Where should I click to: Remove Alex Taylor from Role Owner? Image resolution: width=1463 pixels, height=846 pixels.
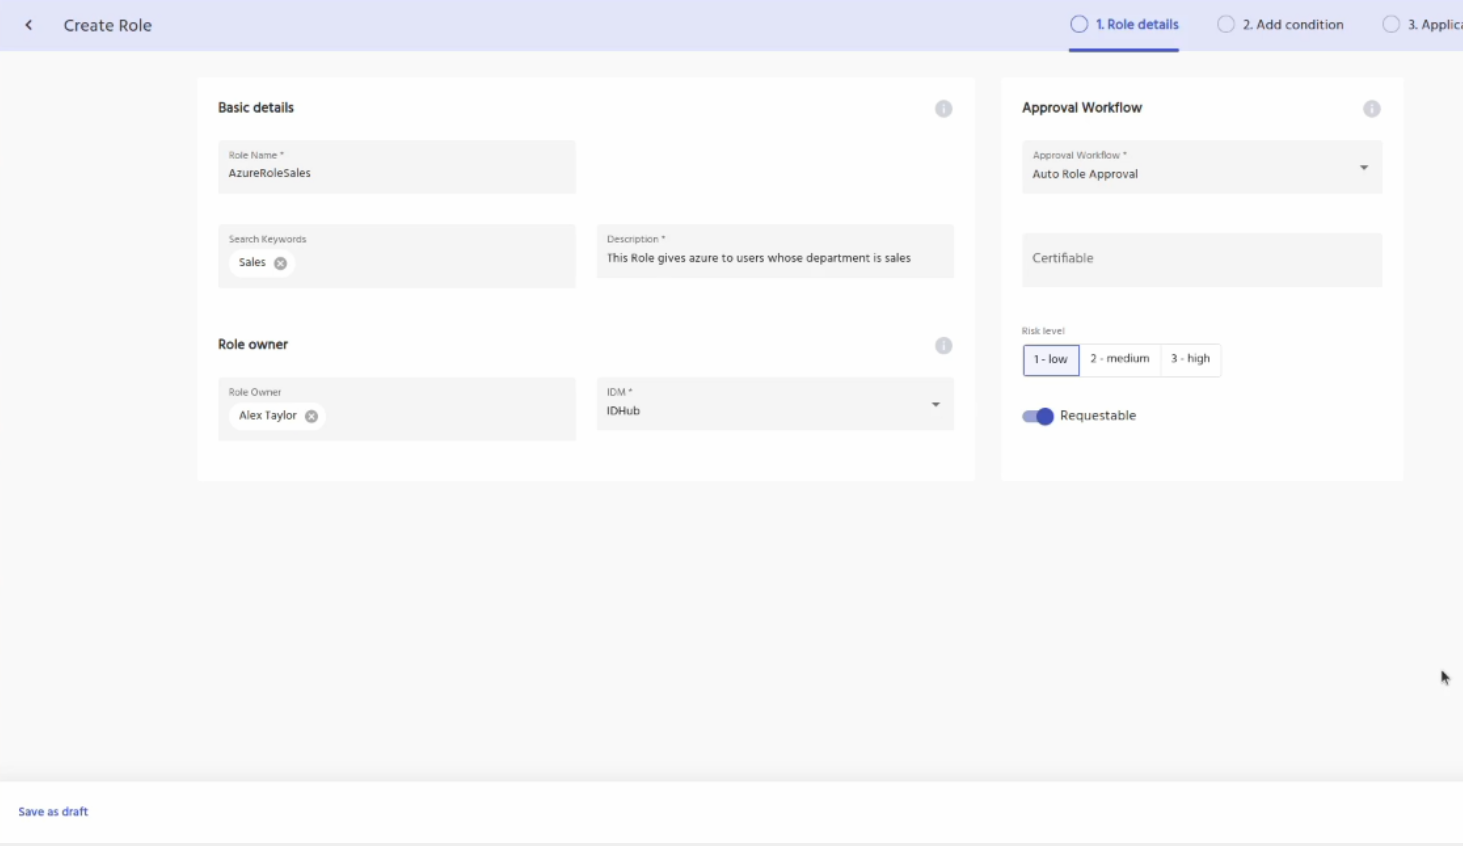click(x=312, y=417)
